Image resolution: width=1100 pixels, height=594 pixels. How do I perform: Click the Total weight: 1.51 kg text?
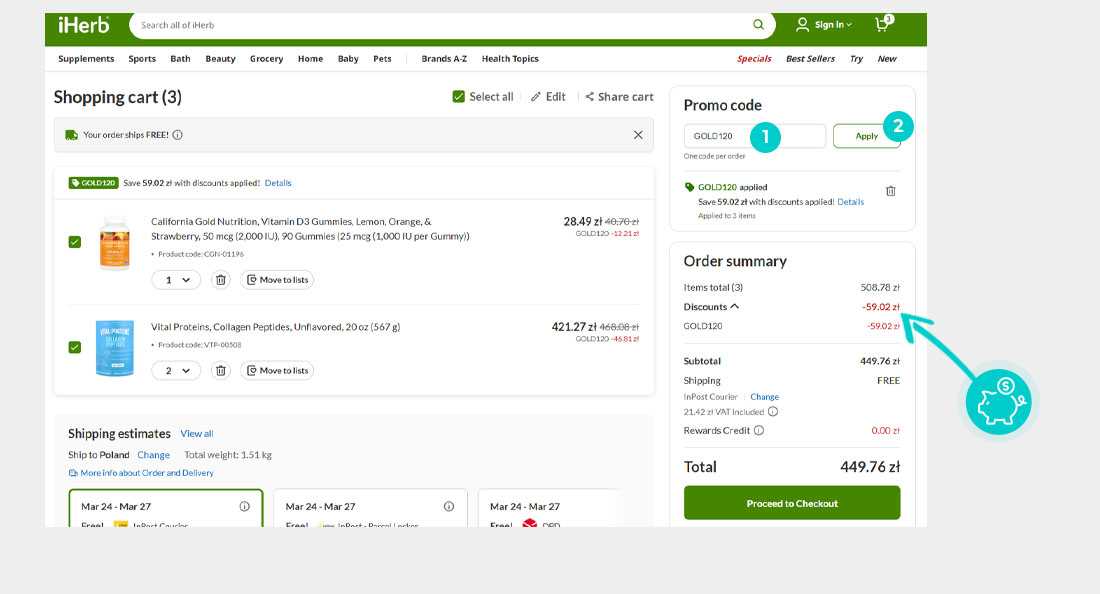[228, 454]
